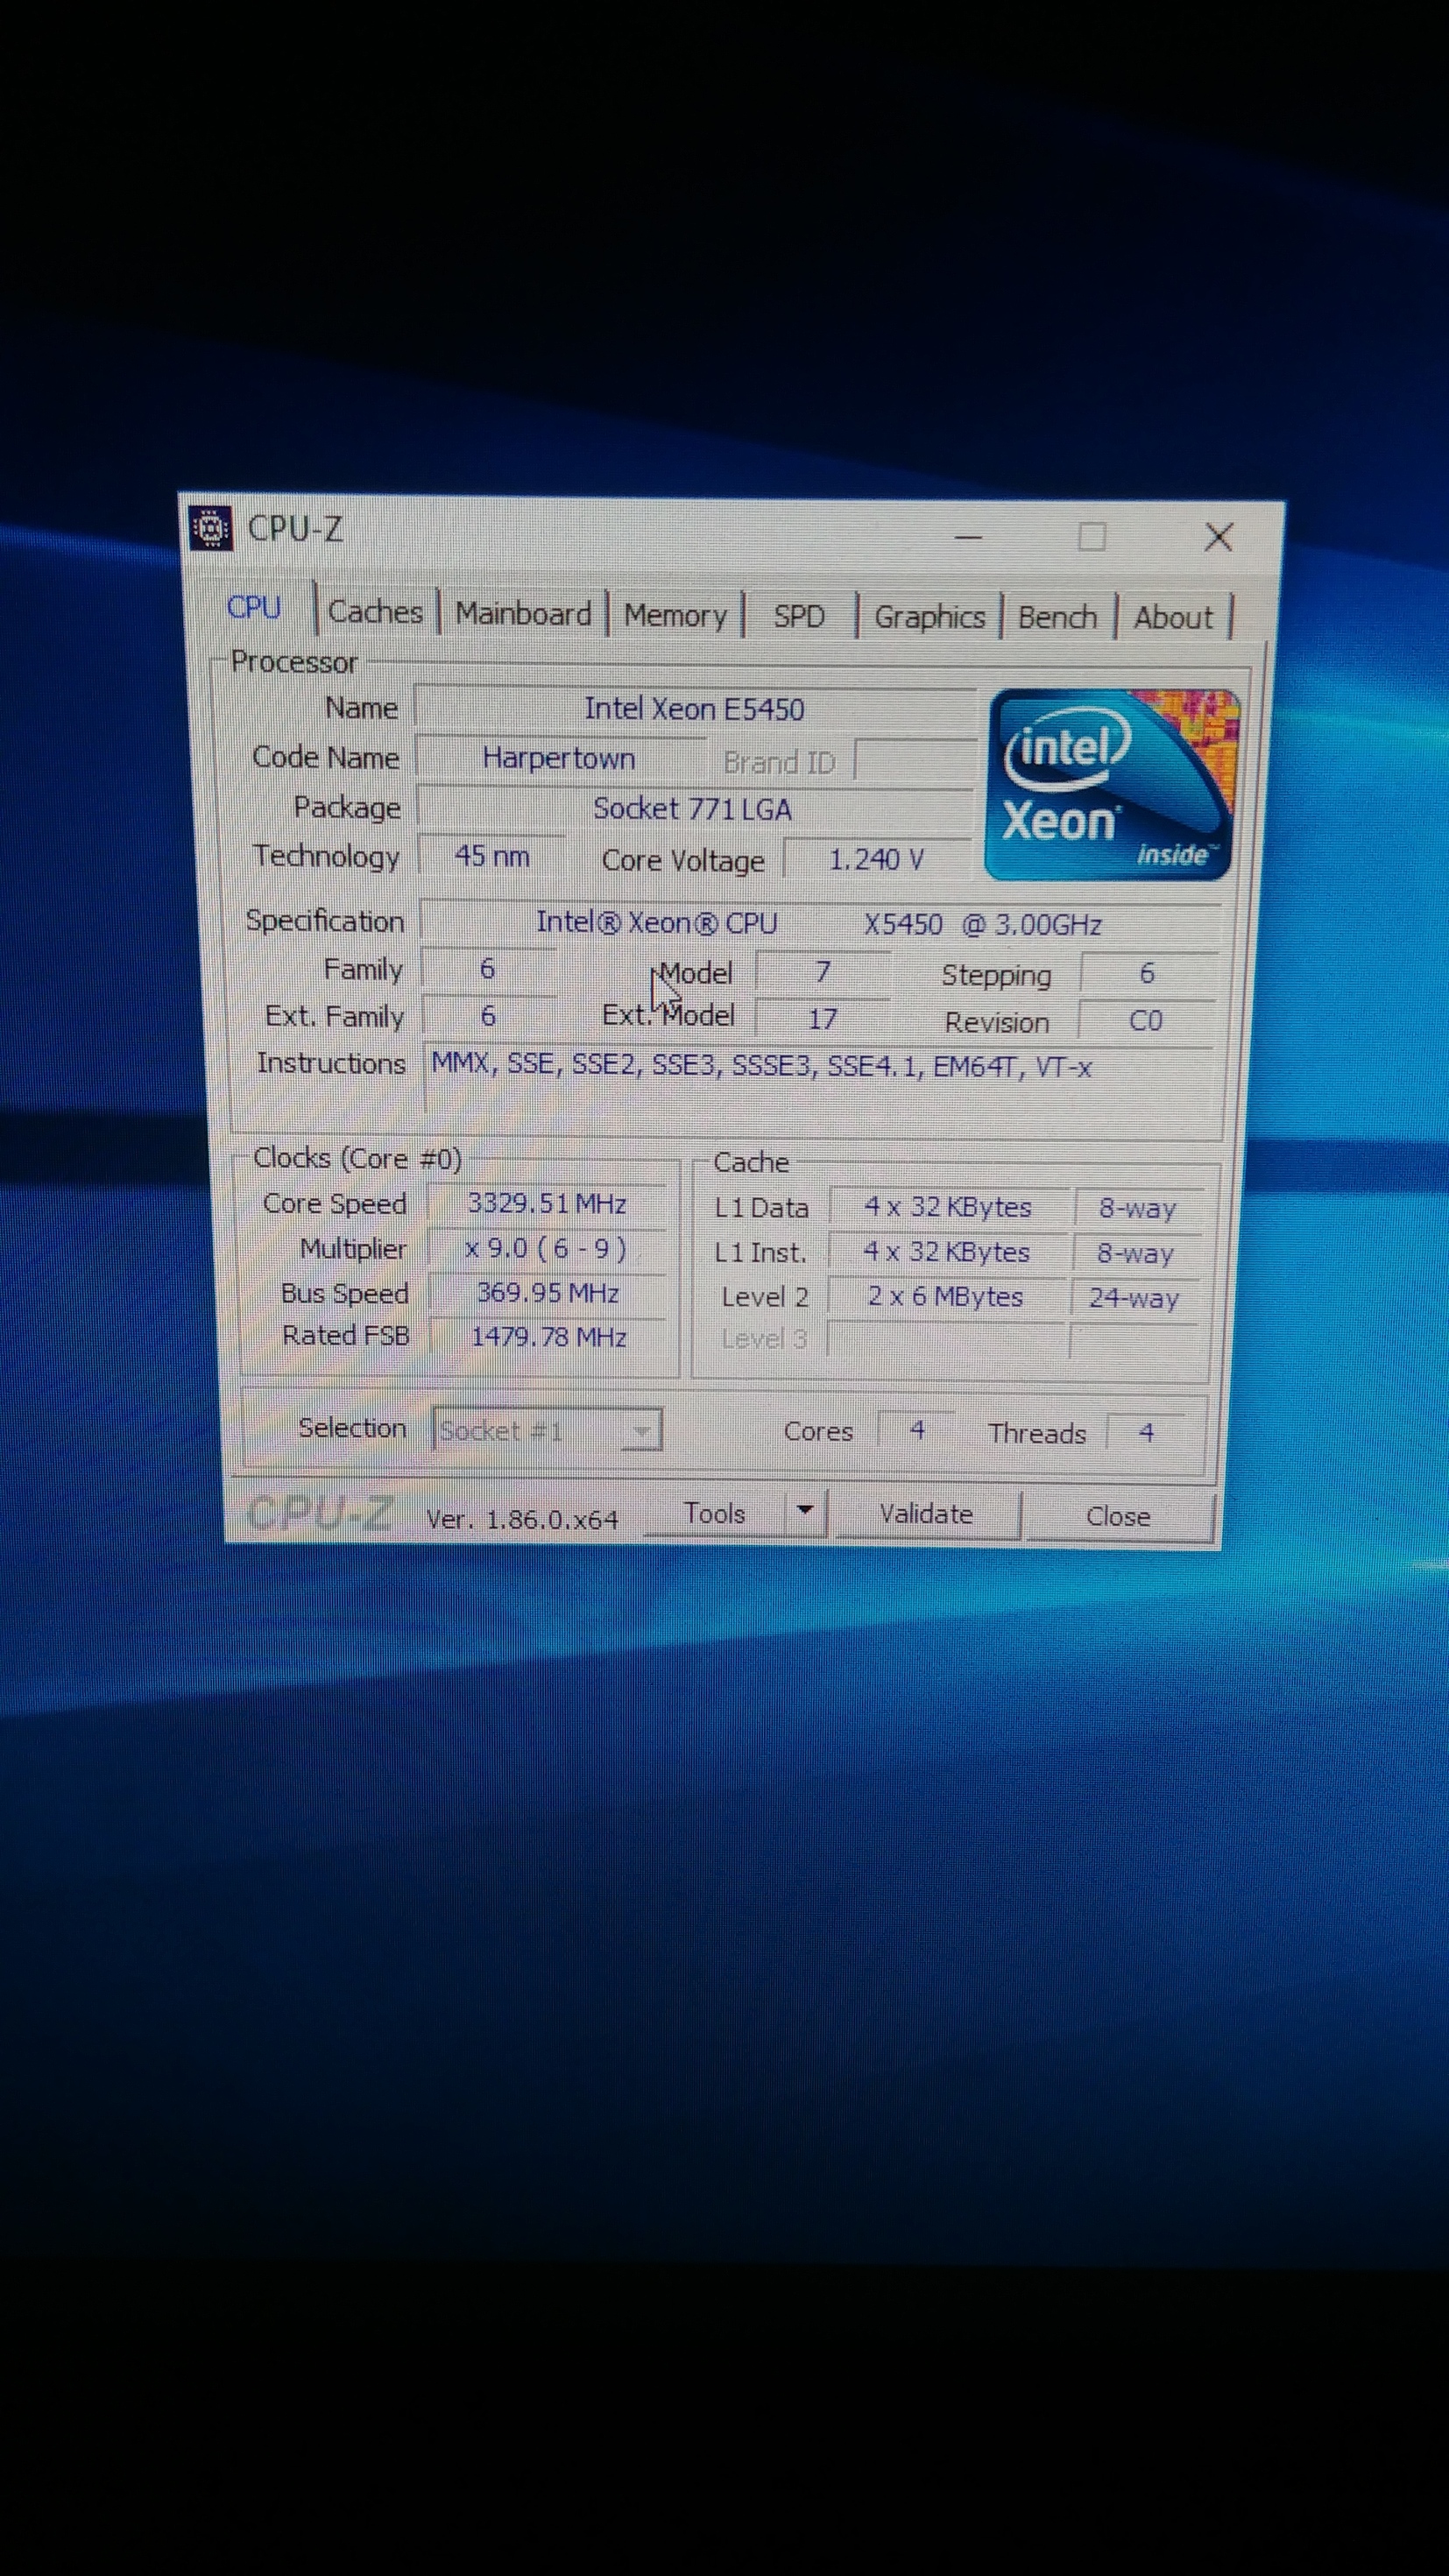Click the Intel Xeon inside logo
The width and height of the screenshot is (1449, 2576).
point(1112,785)
